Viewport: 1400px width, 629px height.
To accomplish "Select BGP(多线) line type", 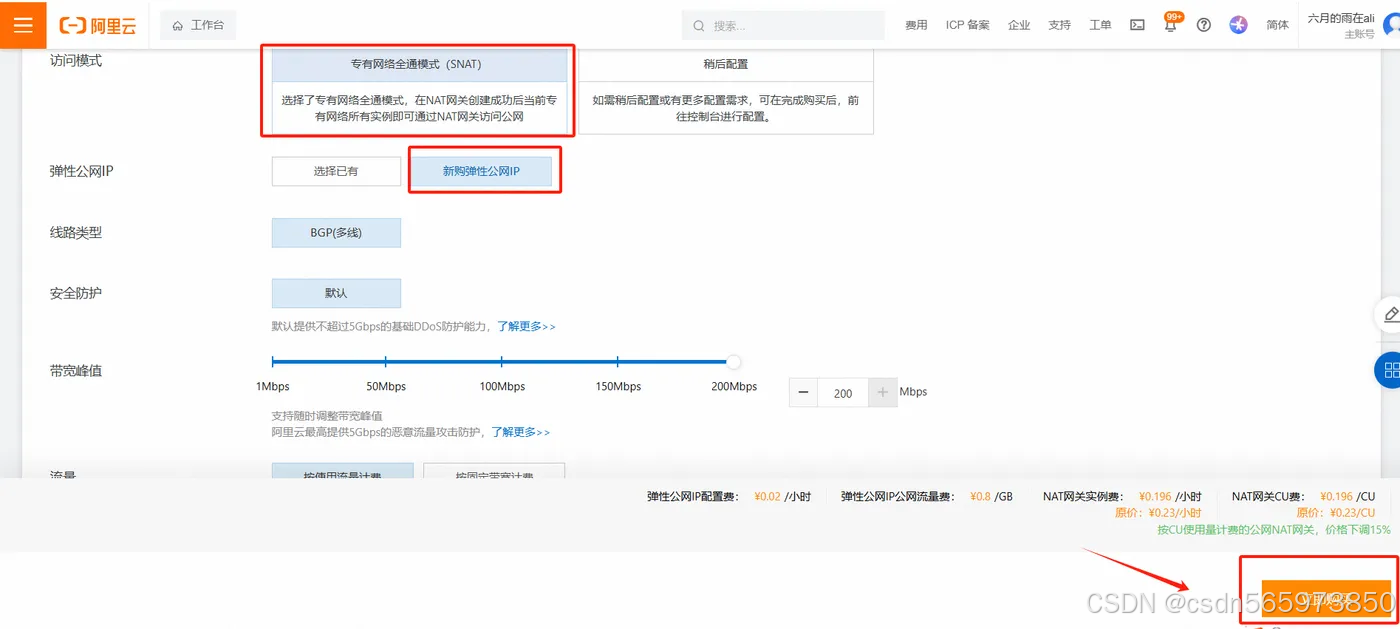I will [x=336, y=232].
